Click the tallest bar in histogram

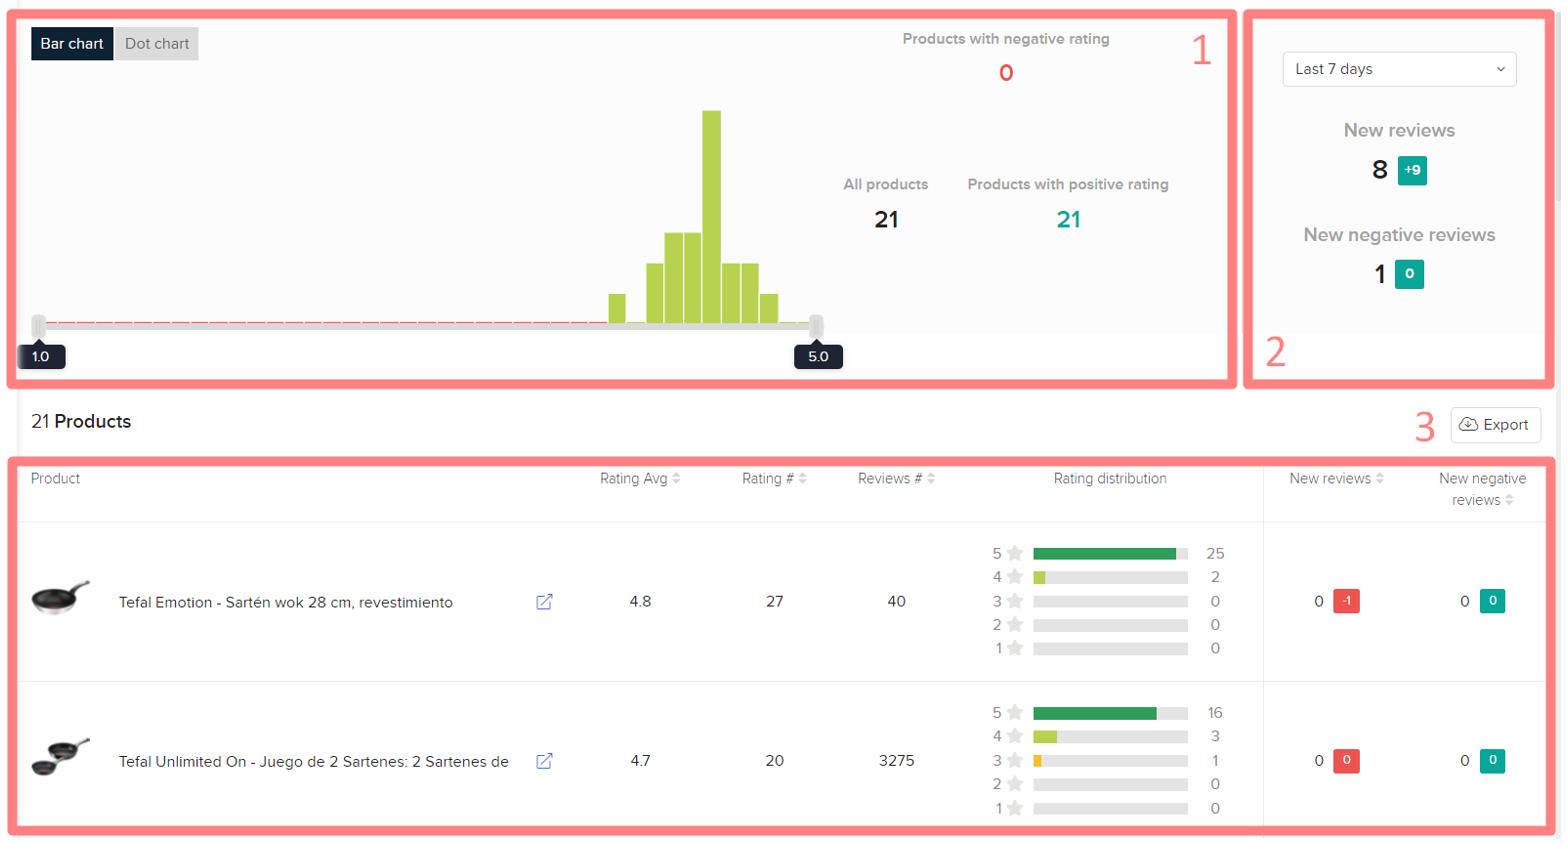[711, 217]
